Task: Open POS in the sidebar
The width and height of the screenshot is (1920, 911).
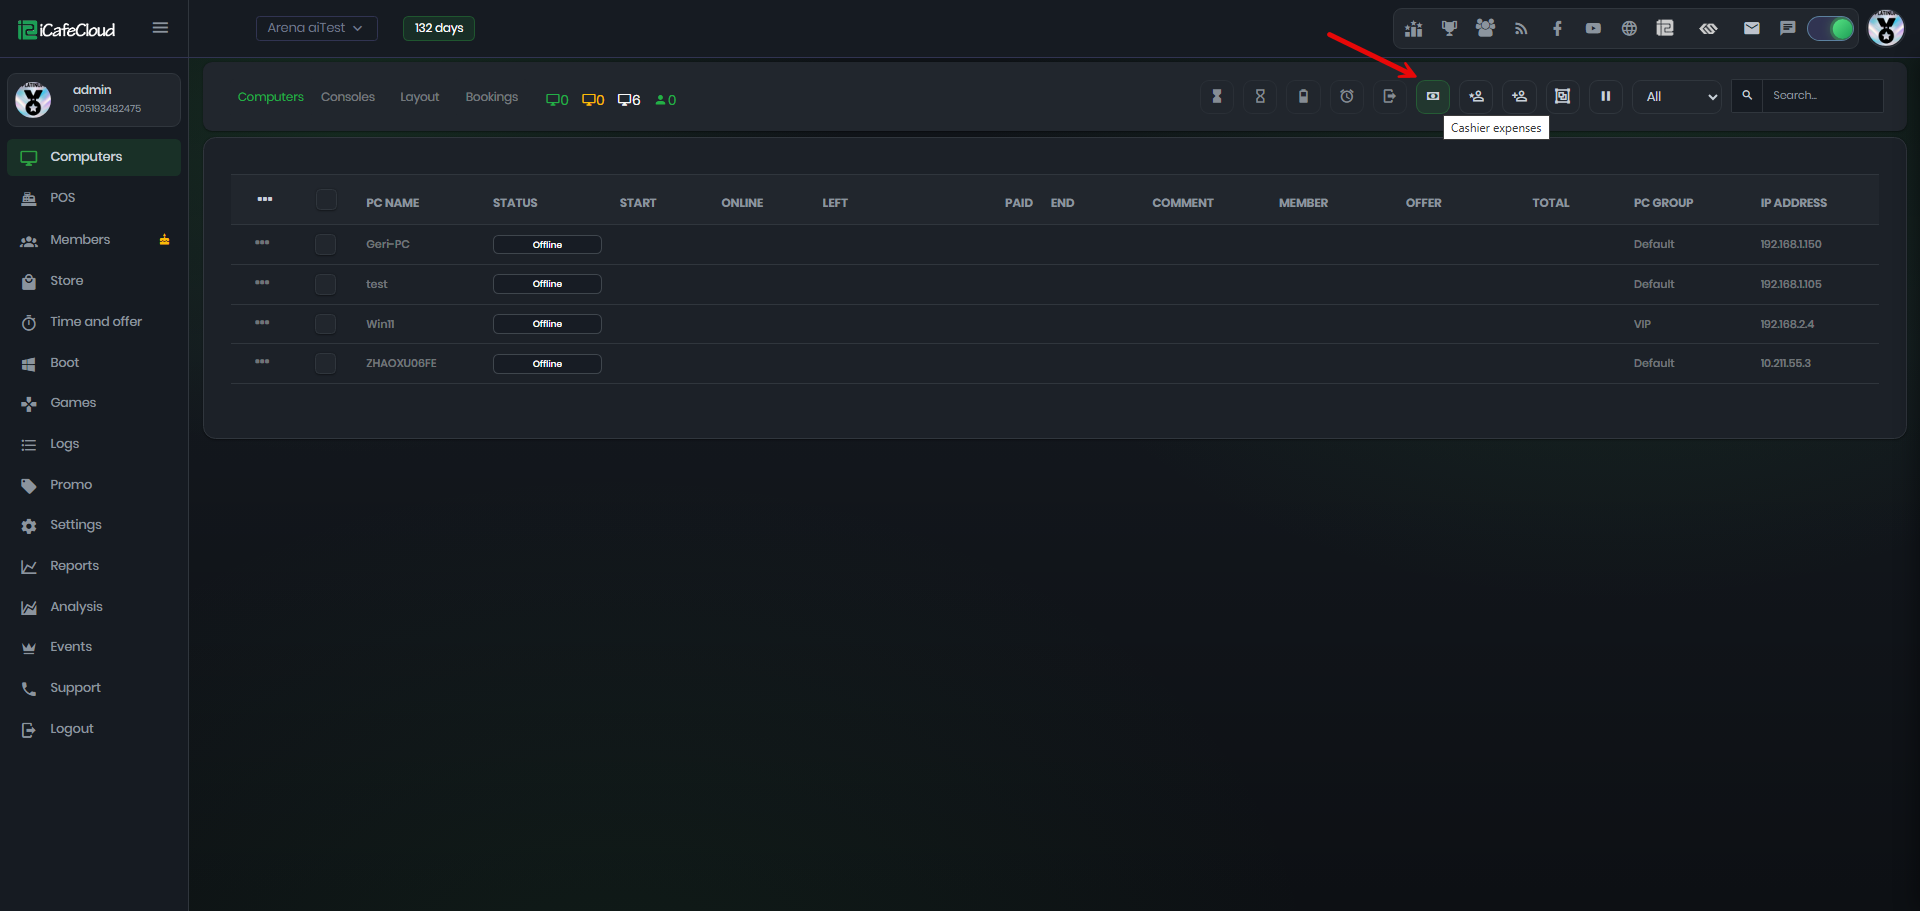Action: tap(94, 198)
